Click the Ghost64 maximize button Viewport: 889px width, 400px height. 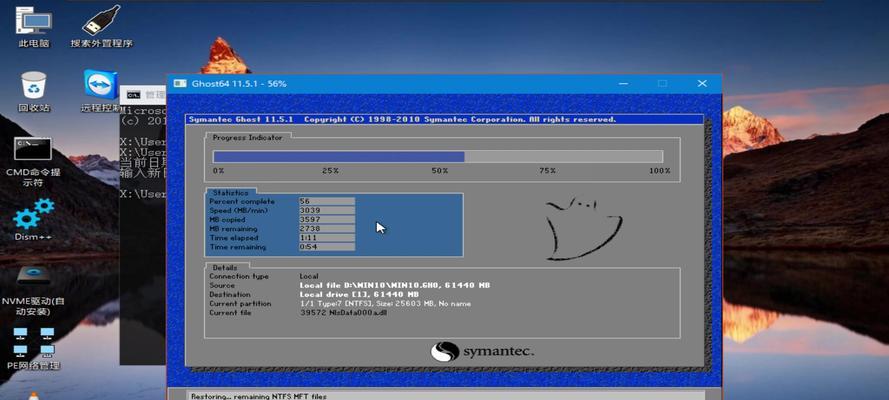tap(662, 83)
